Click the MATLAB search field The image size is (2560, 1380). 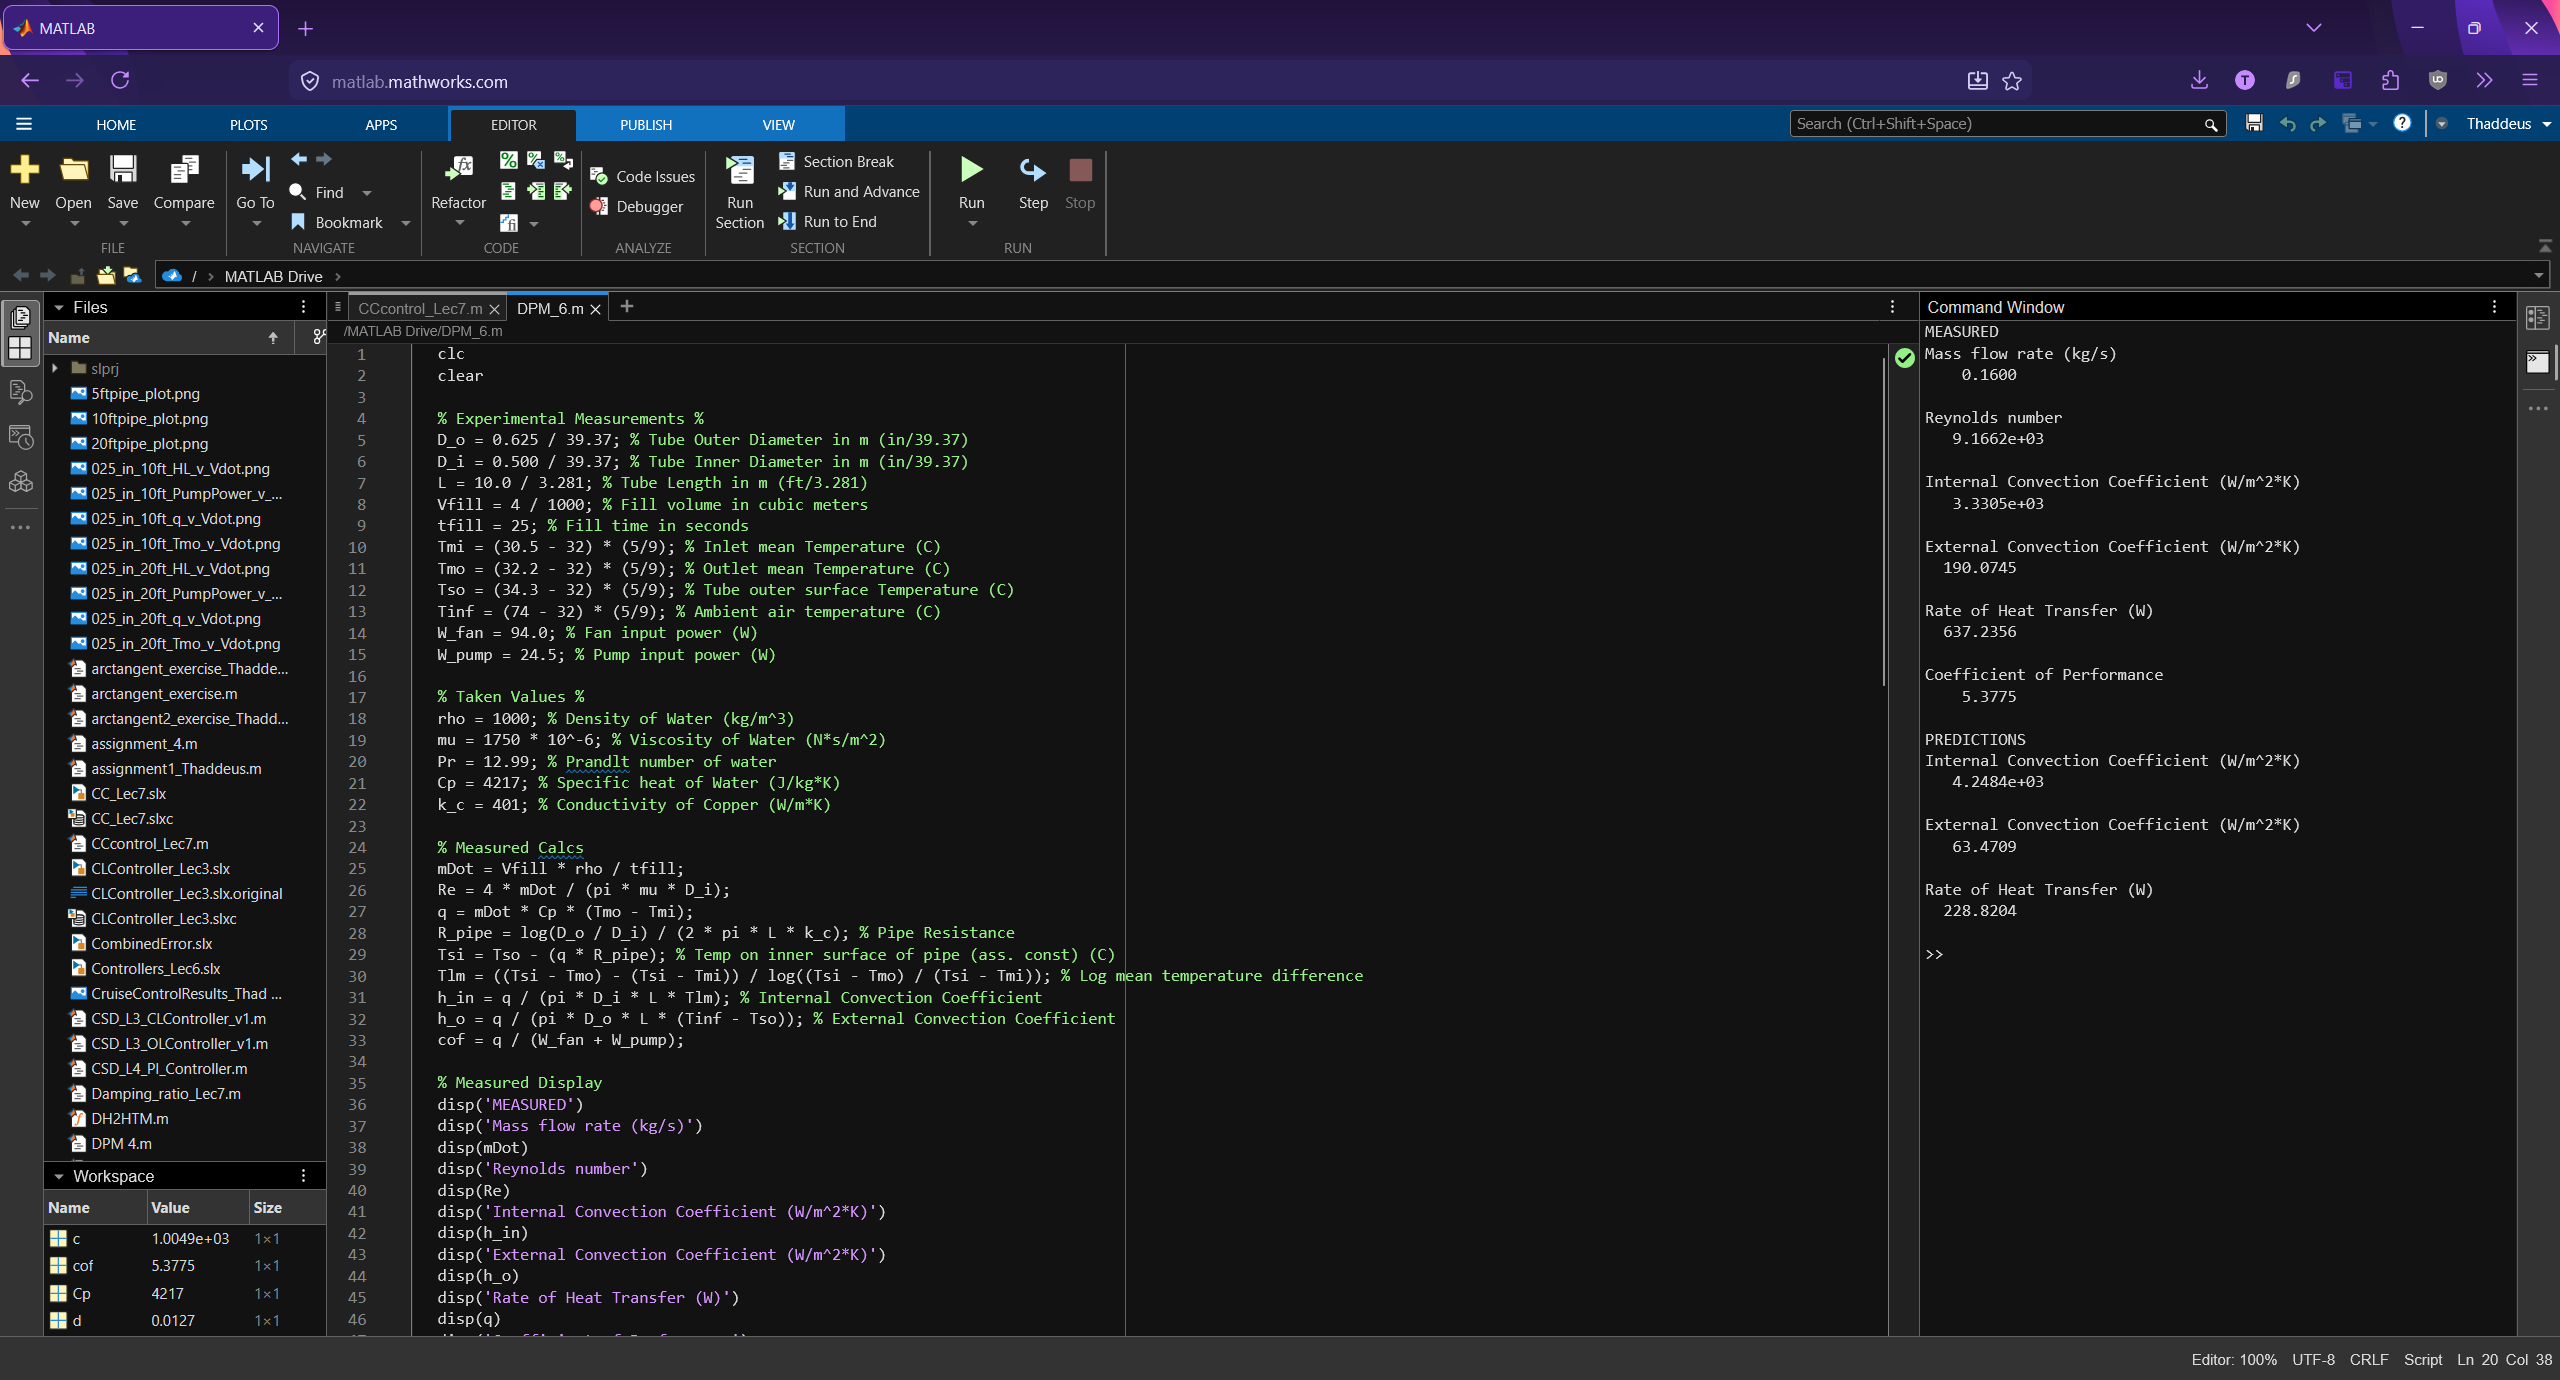pyautogui.click(x=1995, y=124)
